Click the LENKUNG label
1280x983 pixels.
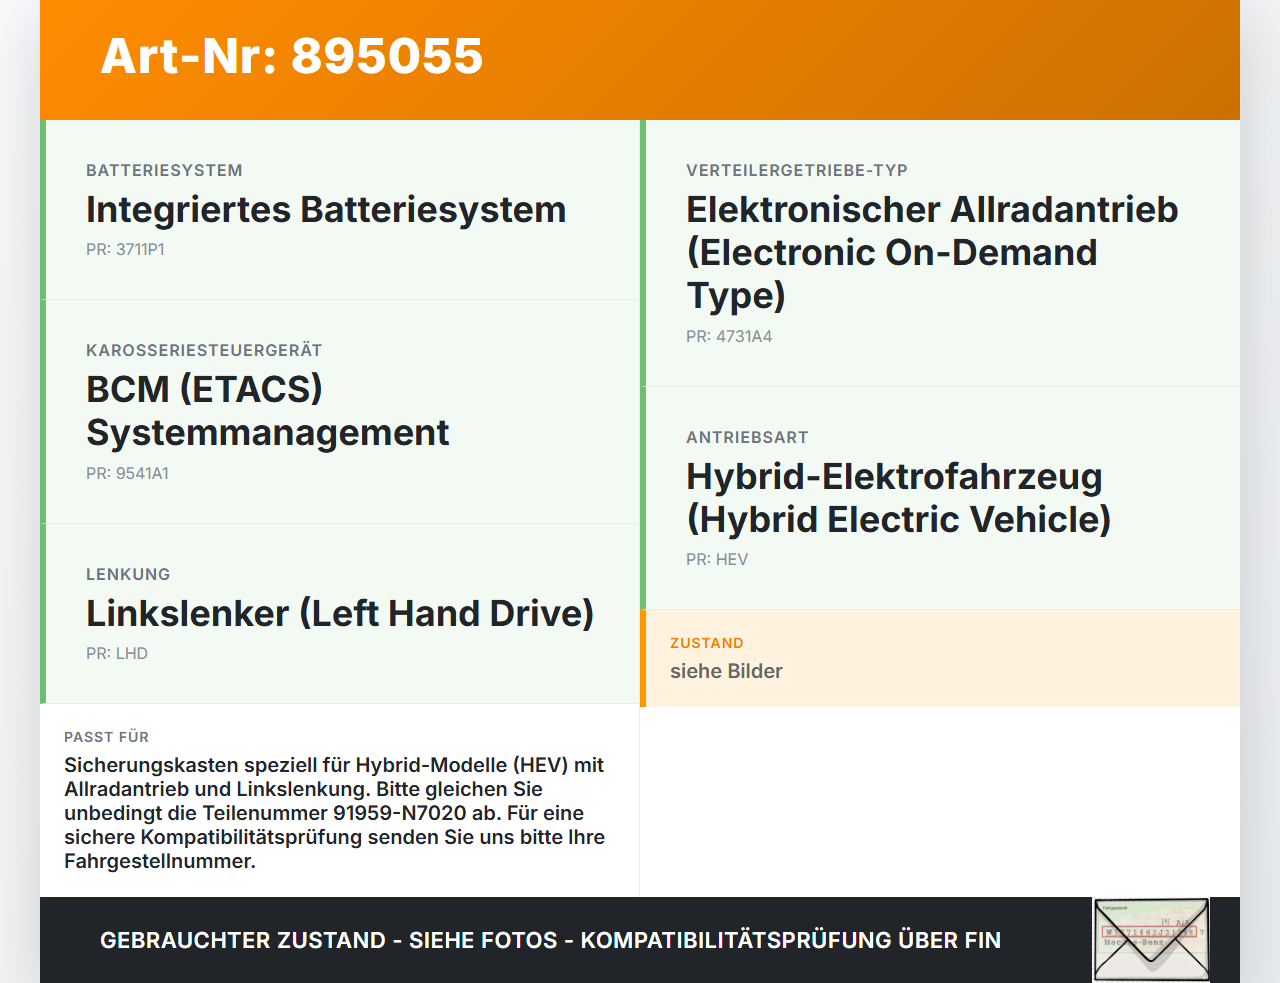tap(128, 574)
